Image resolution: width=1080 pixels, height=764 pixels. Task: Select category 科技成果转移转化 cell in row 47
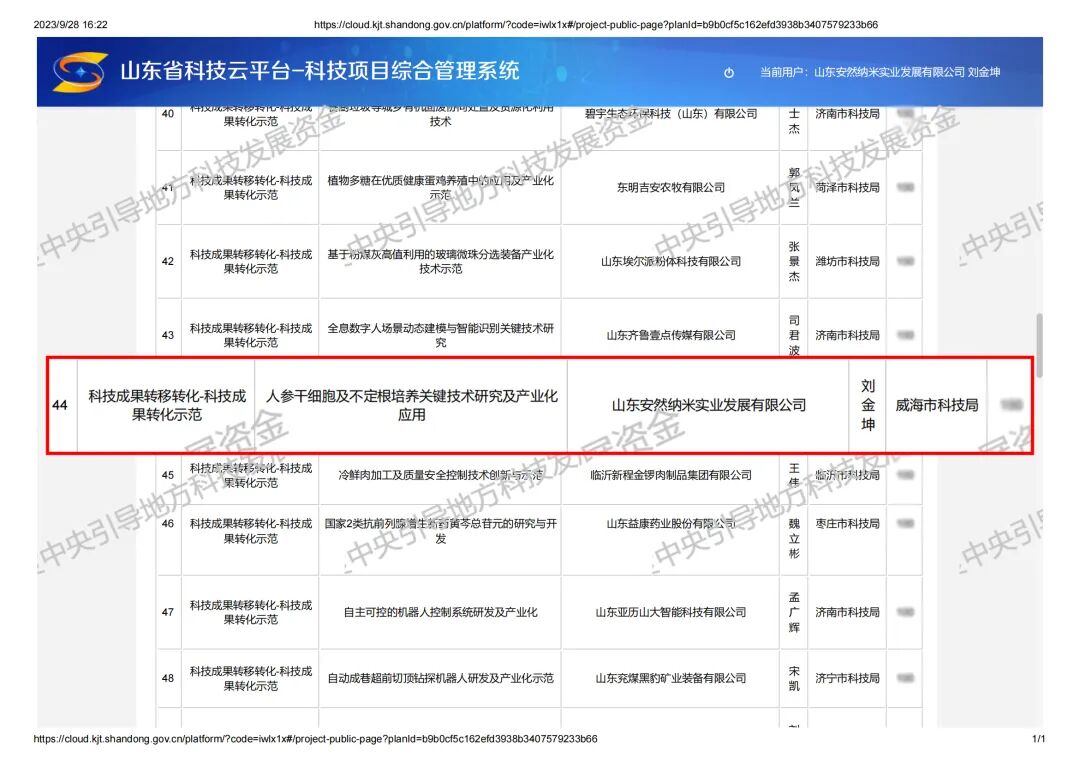click(251, 612)
